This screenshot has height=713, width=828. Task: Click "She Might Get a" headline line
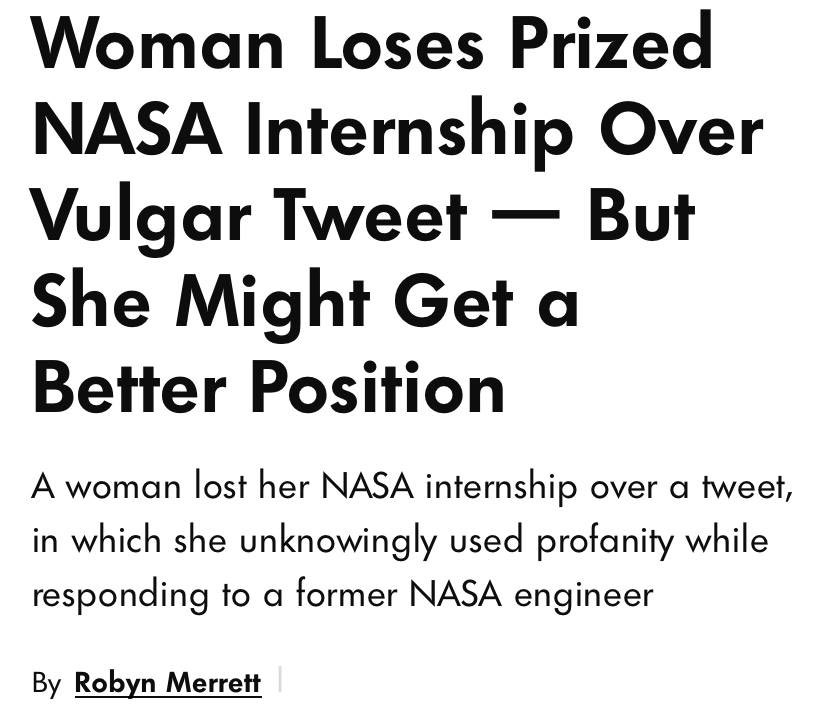coord(305,302)
